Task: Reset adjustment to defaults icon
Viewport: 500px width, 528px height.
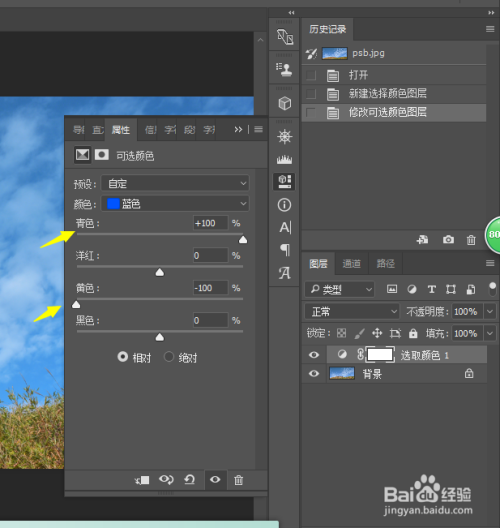Action: [x=190, y=479]
